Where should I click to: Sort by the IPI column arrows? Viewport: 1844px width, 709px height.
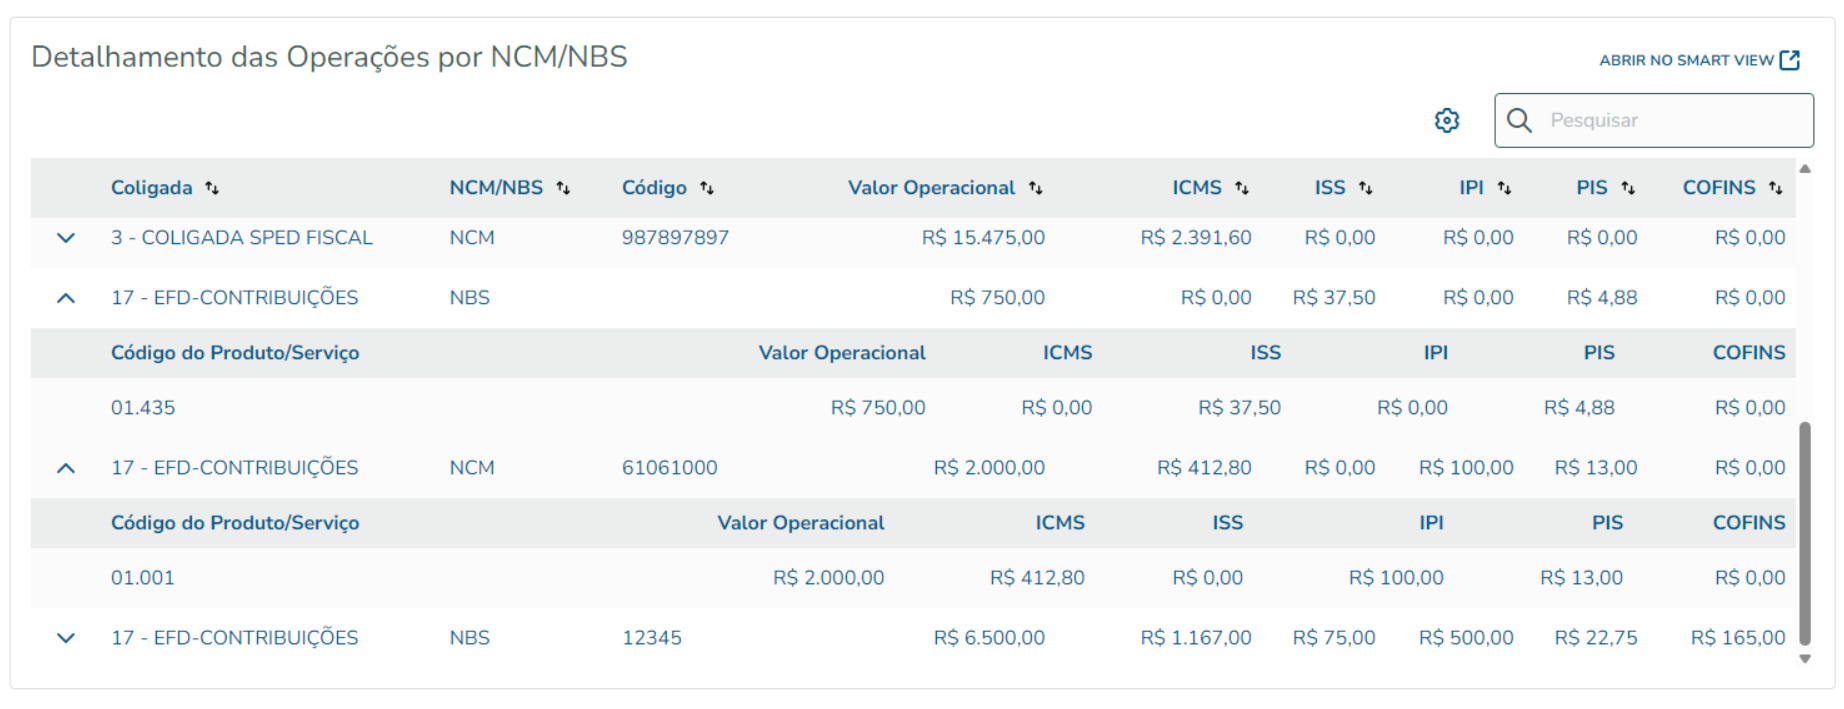click(x=1504, y=188)
